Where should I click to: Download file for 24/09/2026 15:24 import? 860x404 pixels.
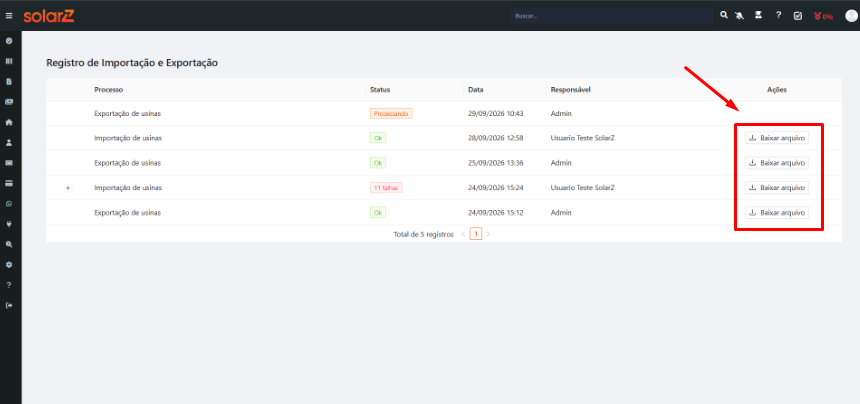click(777, 187)
